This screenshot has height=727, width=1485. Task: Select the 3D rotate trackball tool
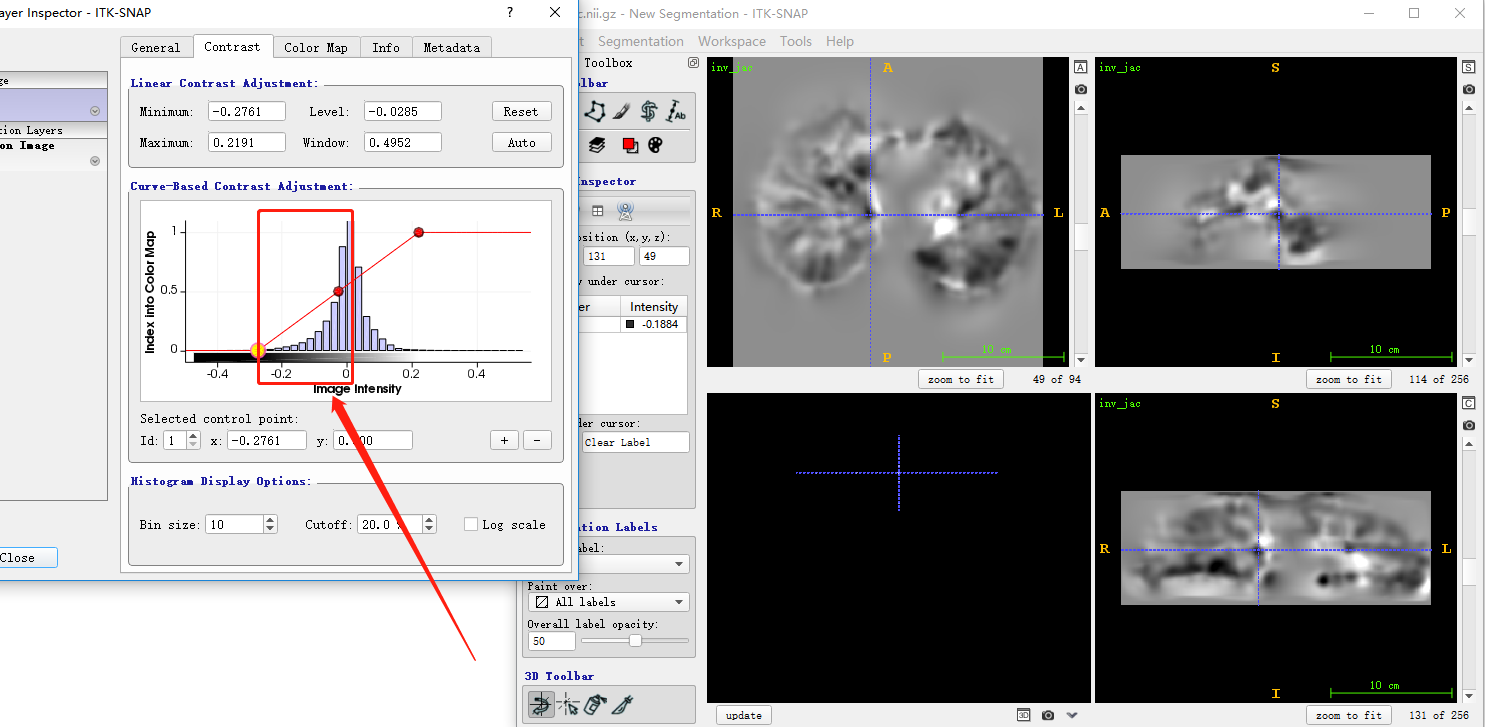[542, 705]
